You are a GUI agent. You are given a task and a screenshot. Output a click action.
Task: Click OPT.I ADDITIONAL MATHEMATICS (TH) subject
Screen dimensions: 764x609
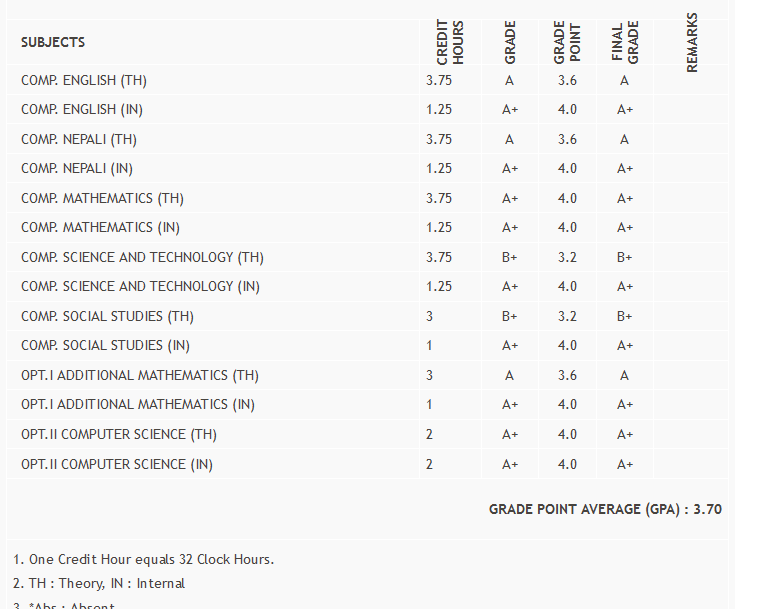click(140, 375)
